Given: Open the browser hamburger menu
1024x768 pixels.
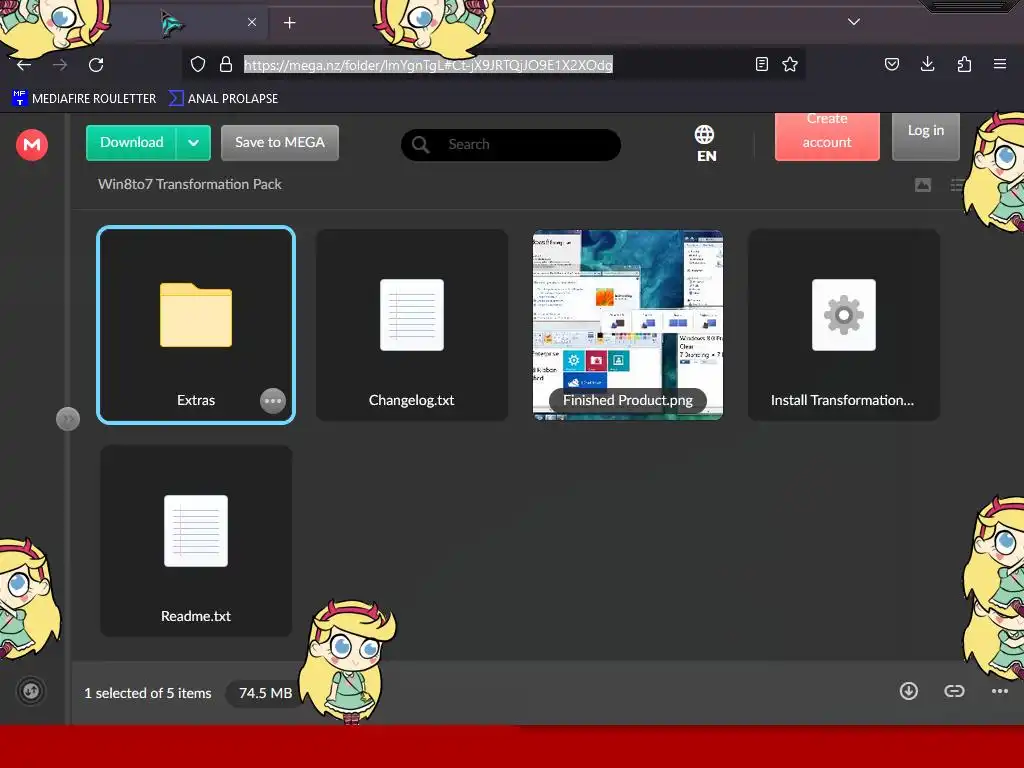Looking at the screenshot, I should point(1000,64).
